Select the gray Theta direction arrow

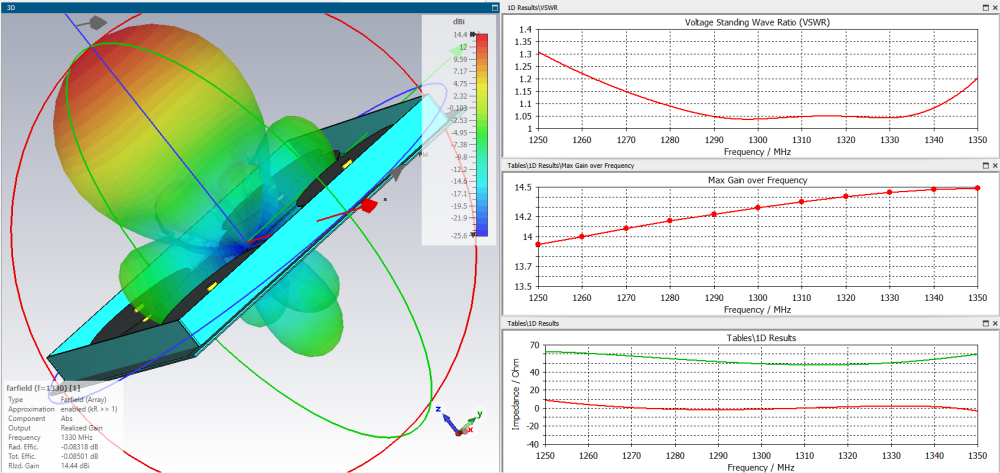[96, 23]
